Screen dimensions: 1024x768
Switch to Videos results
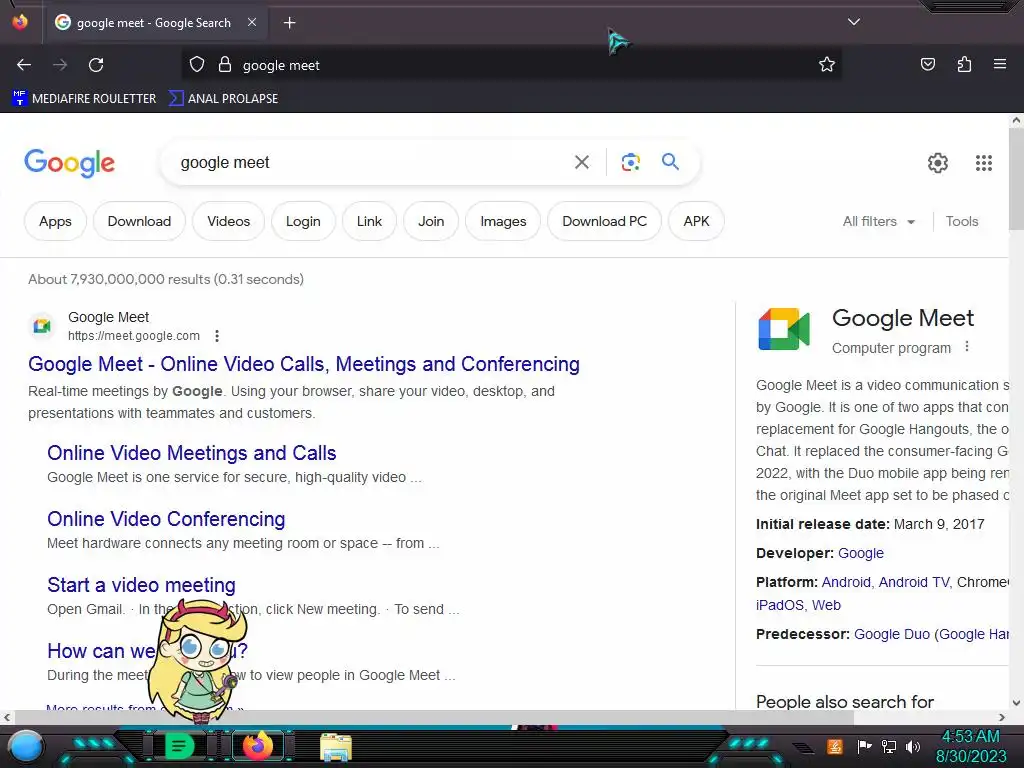[x=229, y=221]
